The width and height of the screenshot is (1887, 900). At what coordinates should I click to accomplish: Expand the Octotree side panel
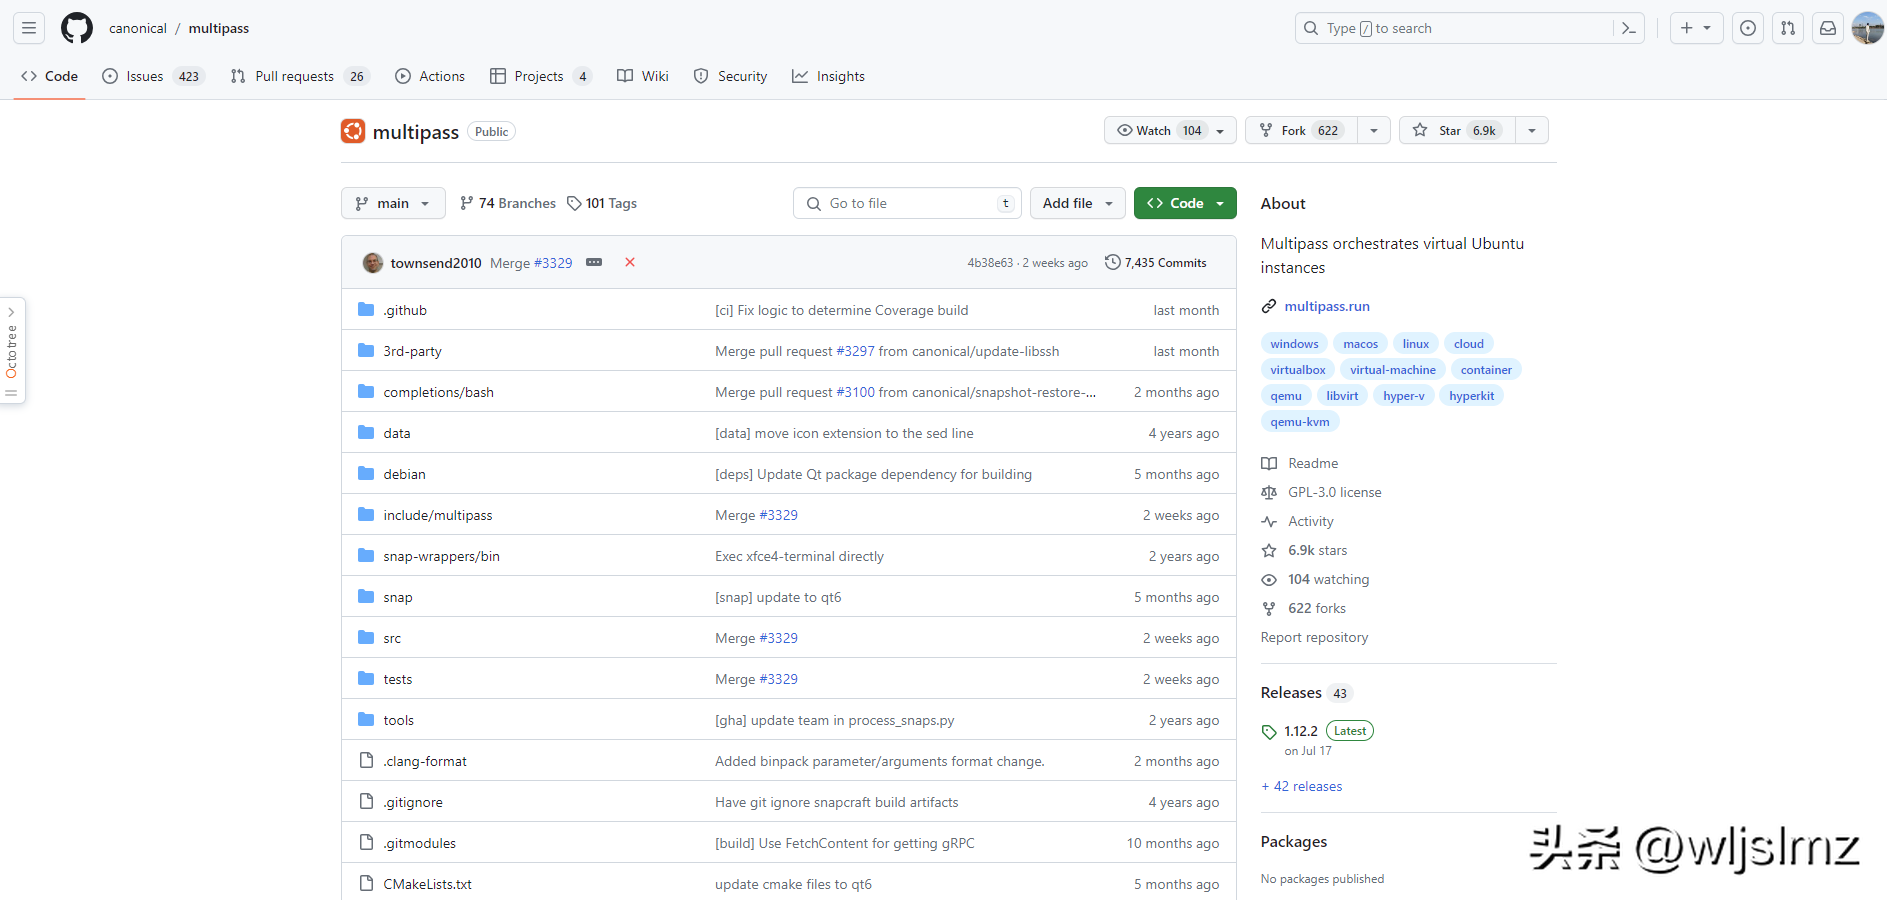coord(12,350)
